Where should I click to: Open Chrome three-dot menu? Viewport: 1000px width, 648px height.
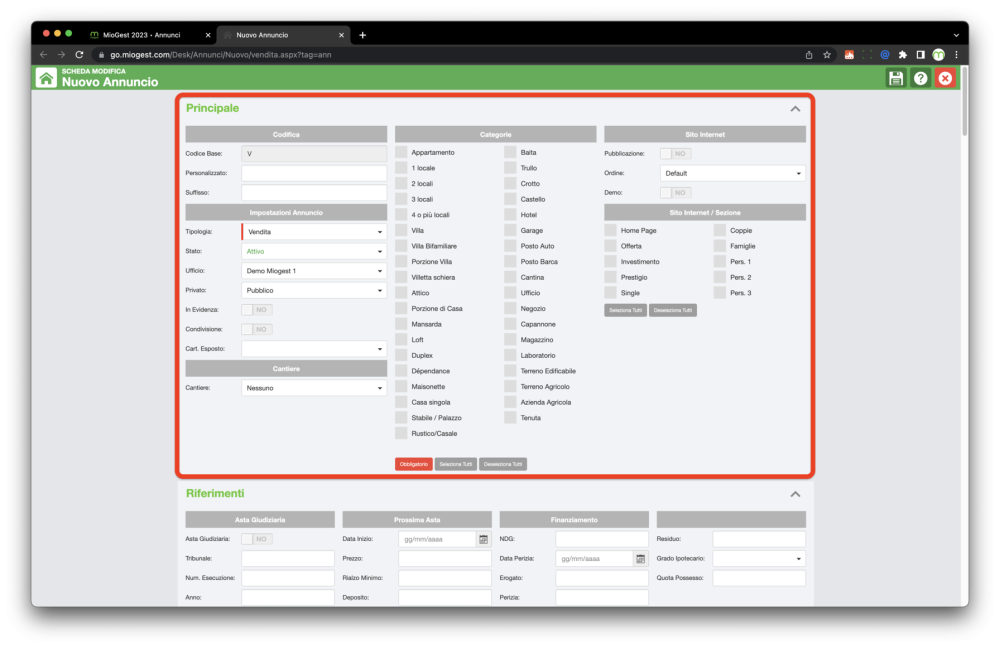click(956, 55)
